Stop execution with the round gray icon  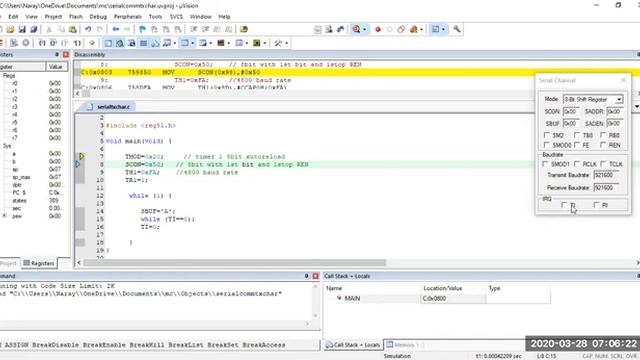(26, 43)
